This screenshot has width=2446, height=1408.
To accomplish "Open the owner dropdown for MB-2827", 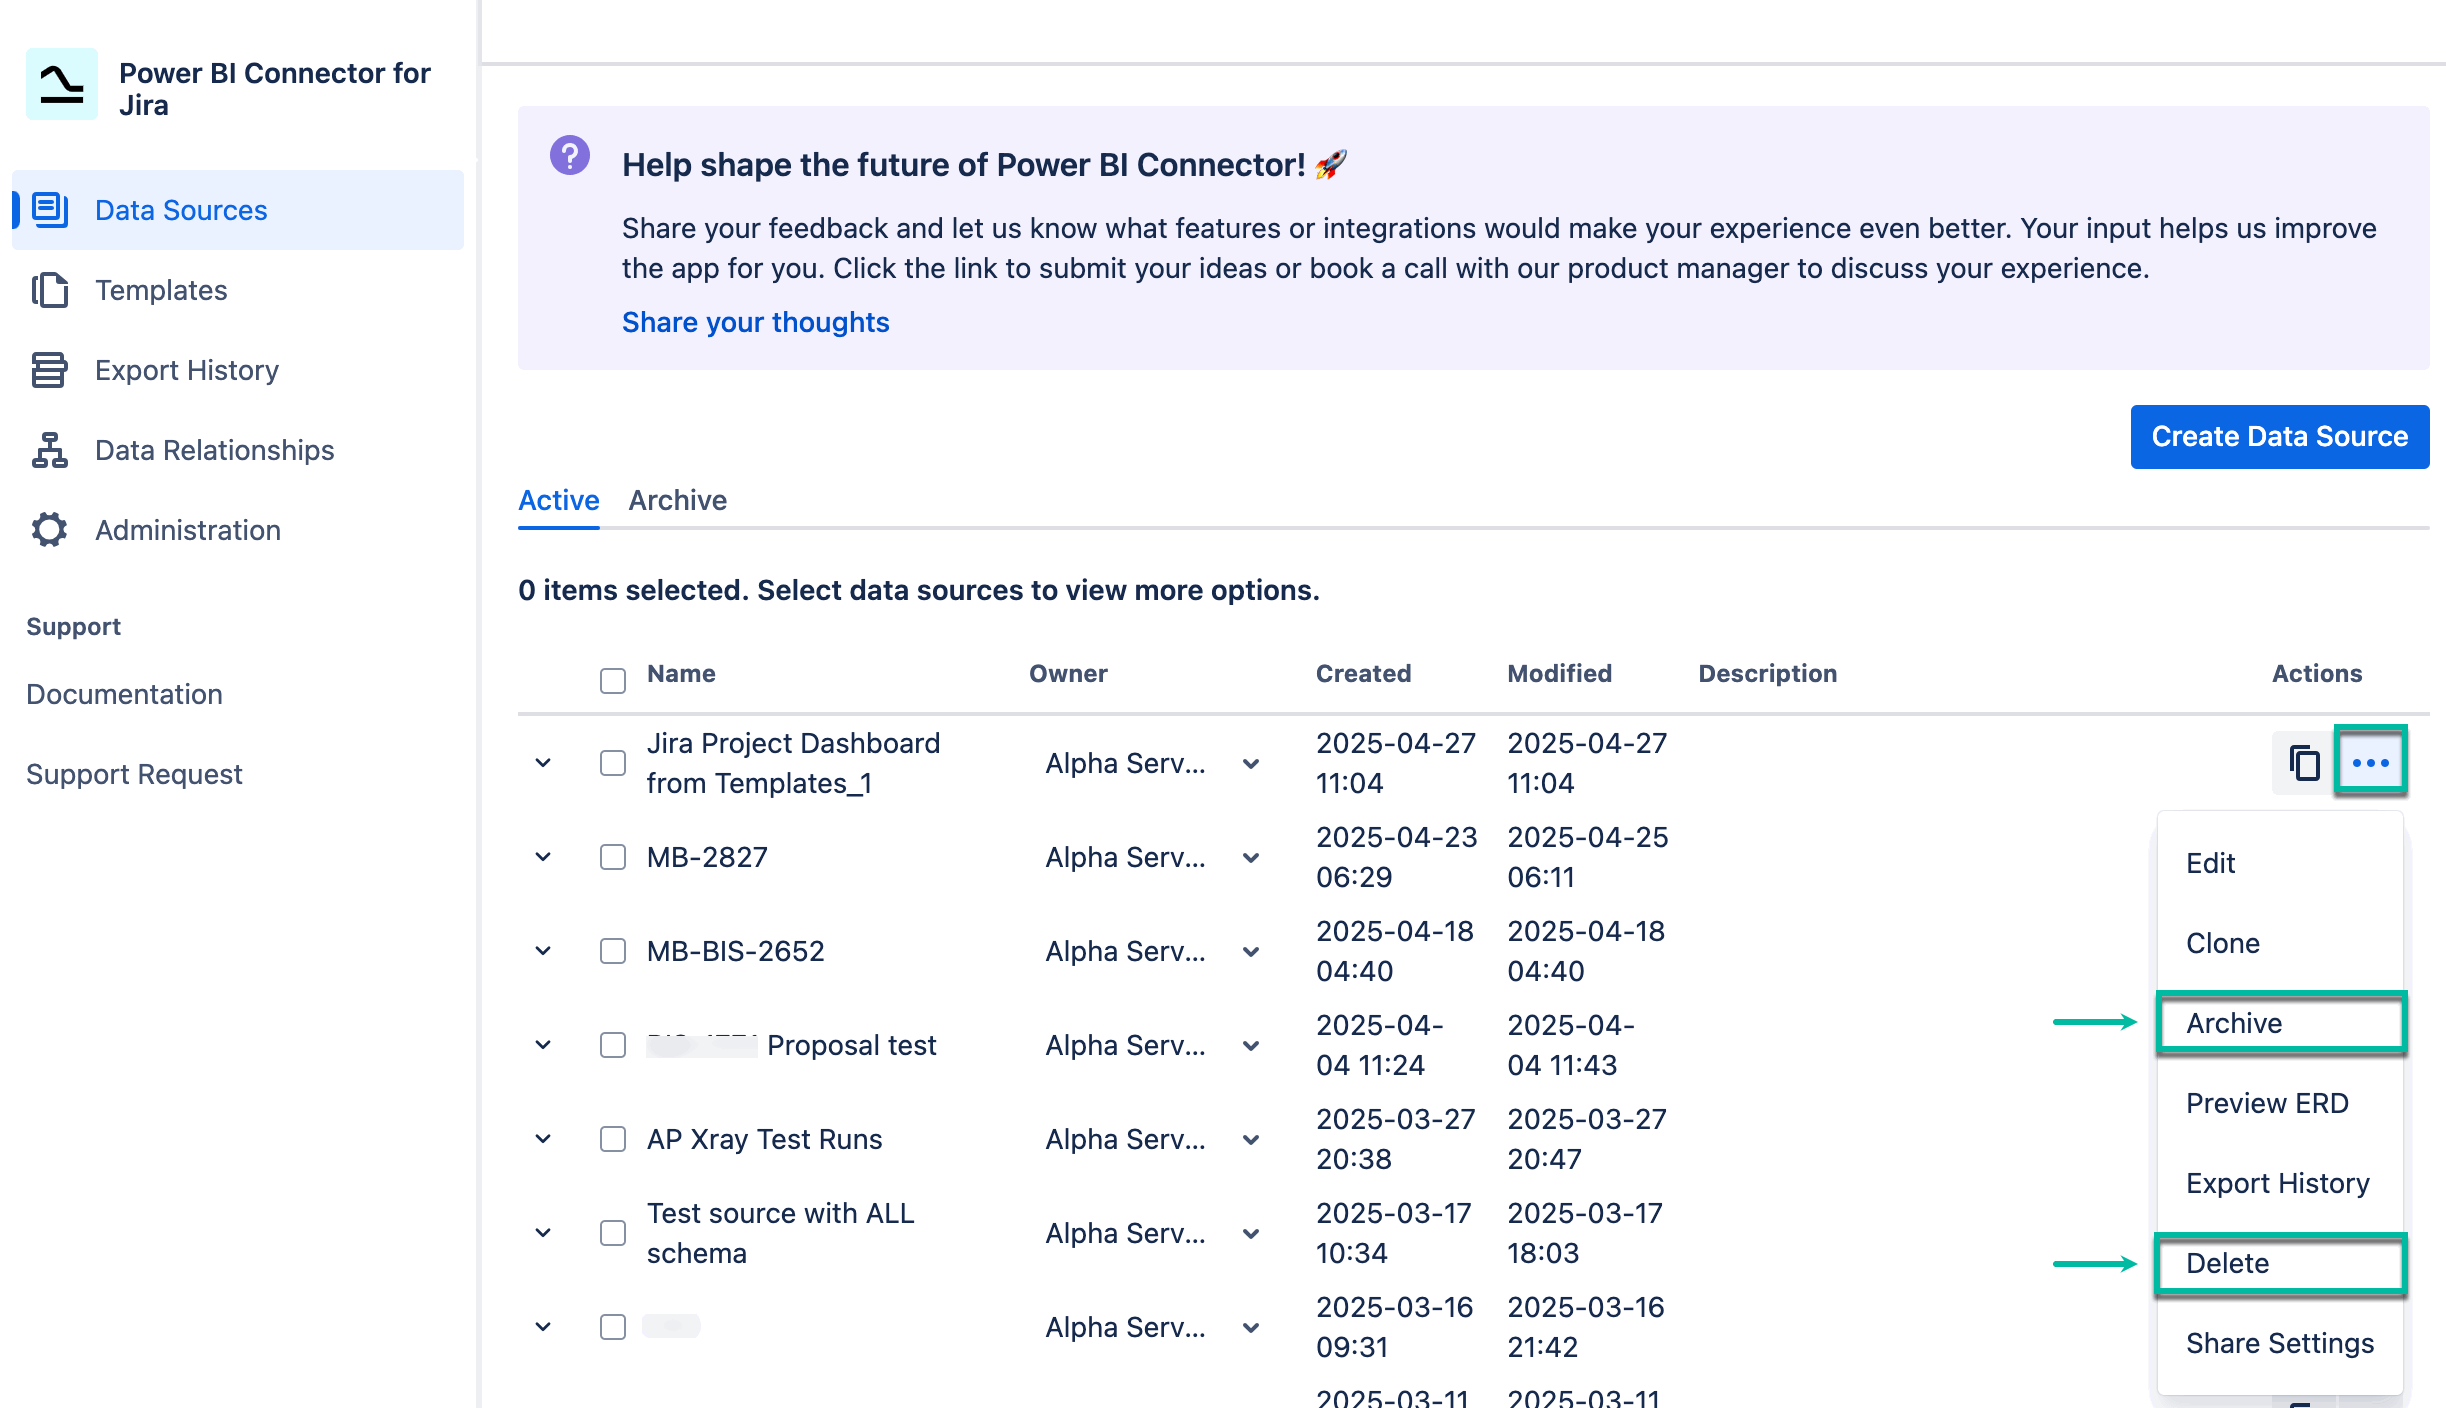I will (x=1250, y=857).
